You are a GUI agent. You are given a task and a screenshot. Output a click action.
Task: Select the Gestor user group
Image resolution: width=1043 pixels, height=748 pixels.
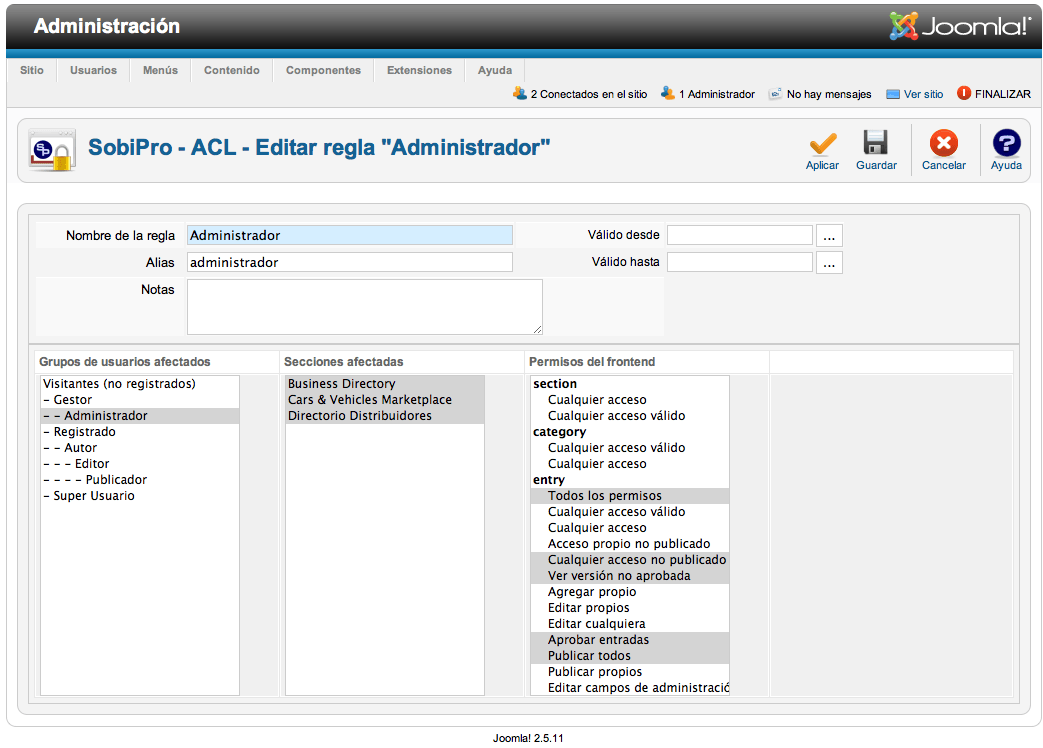point(140,400)
